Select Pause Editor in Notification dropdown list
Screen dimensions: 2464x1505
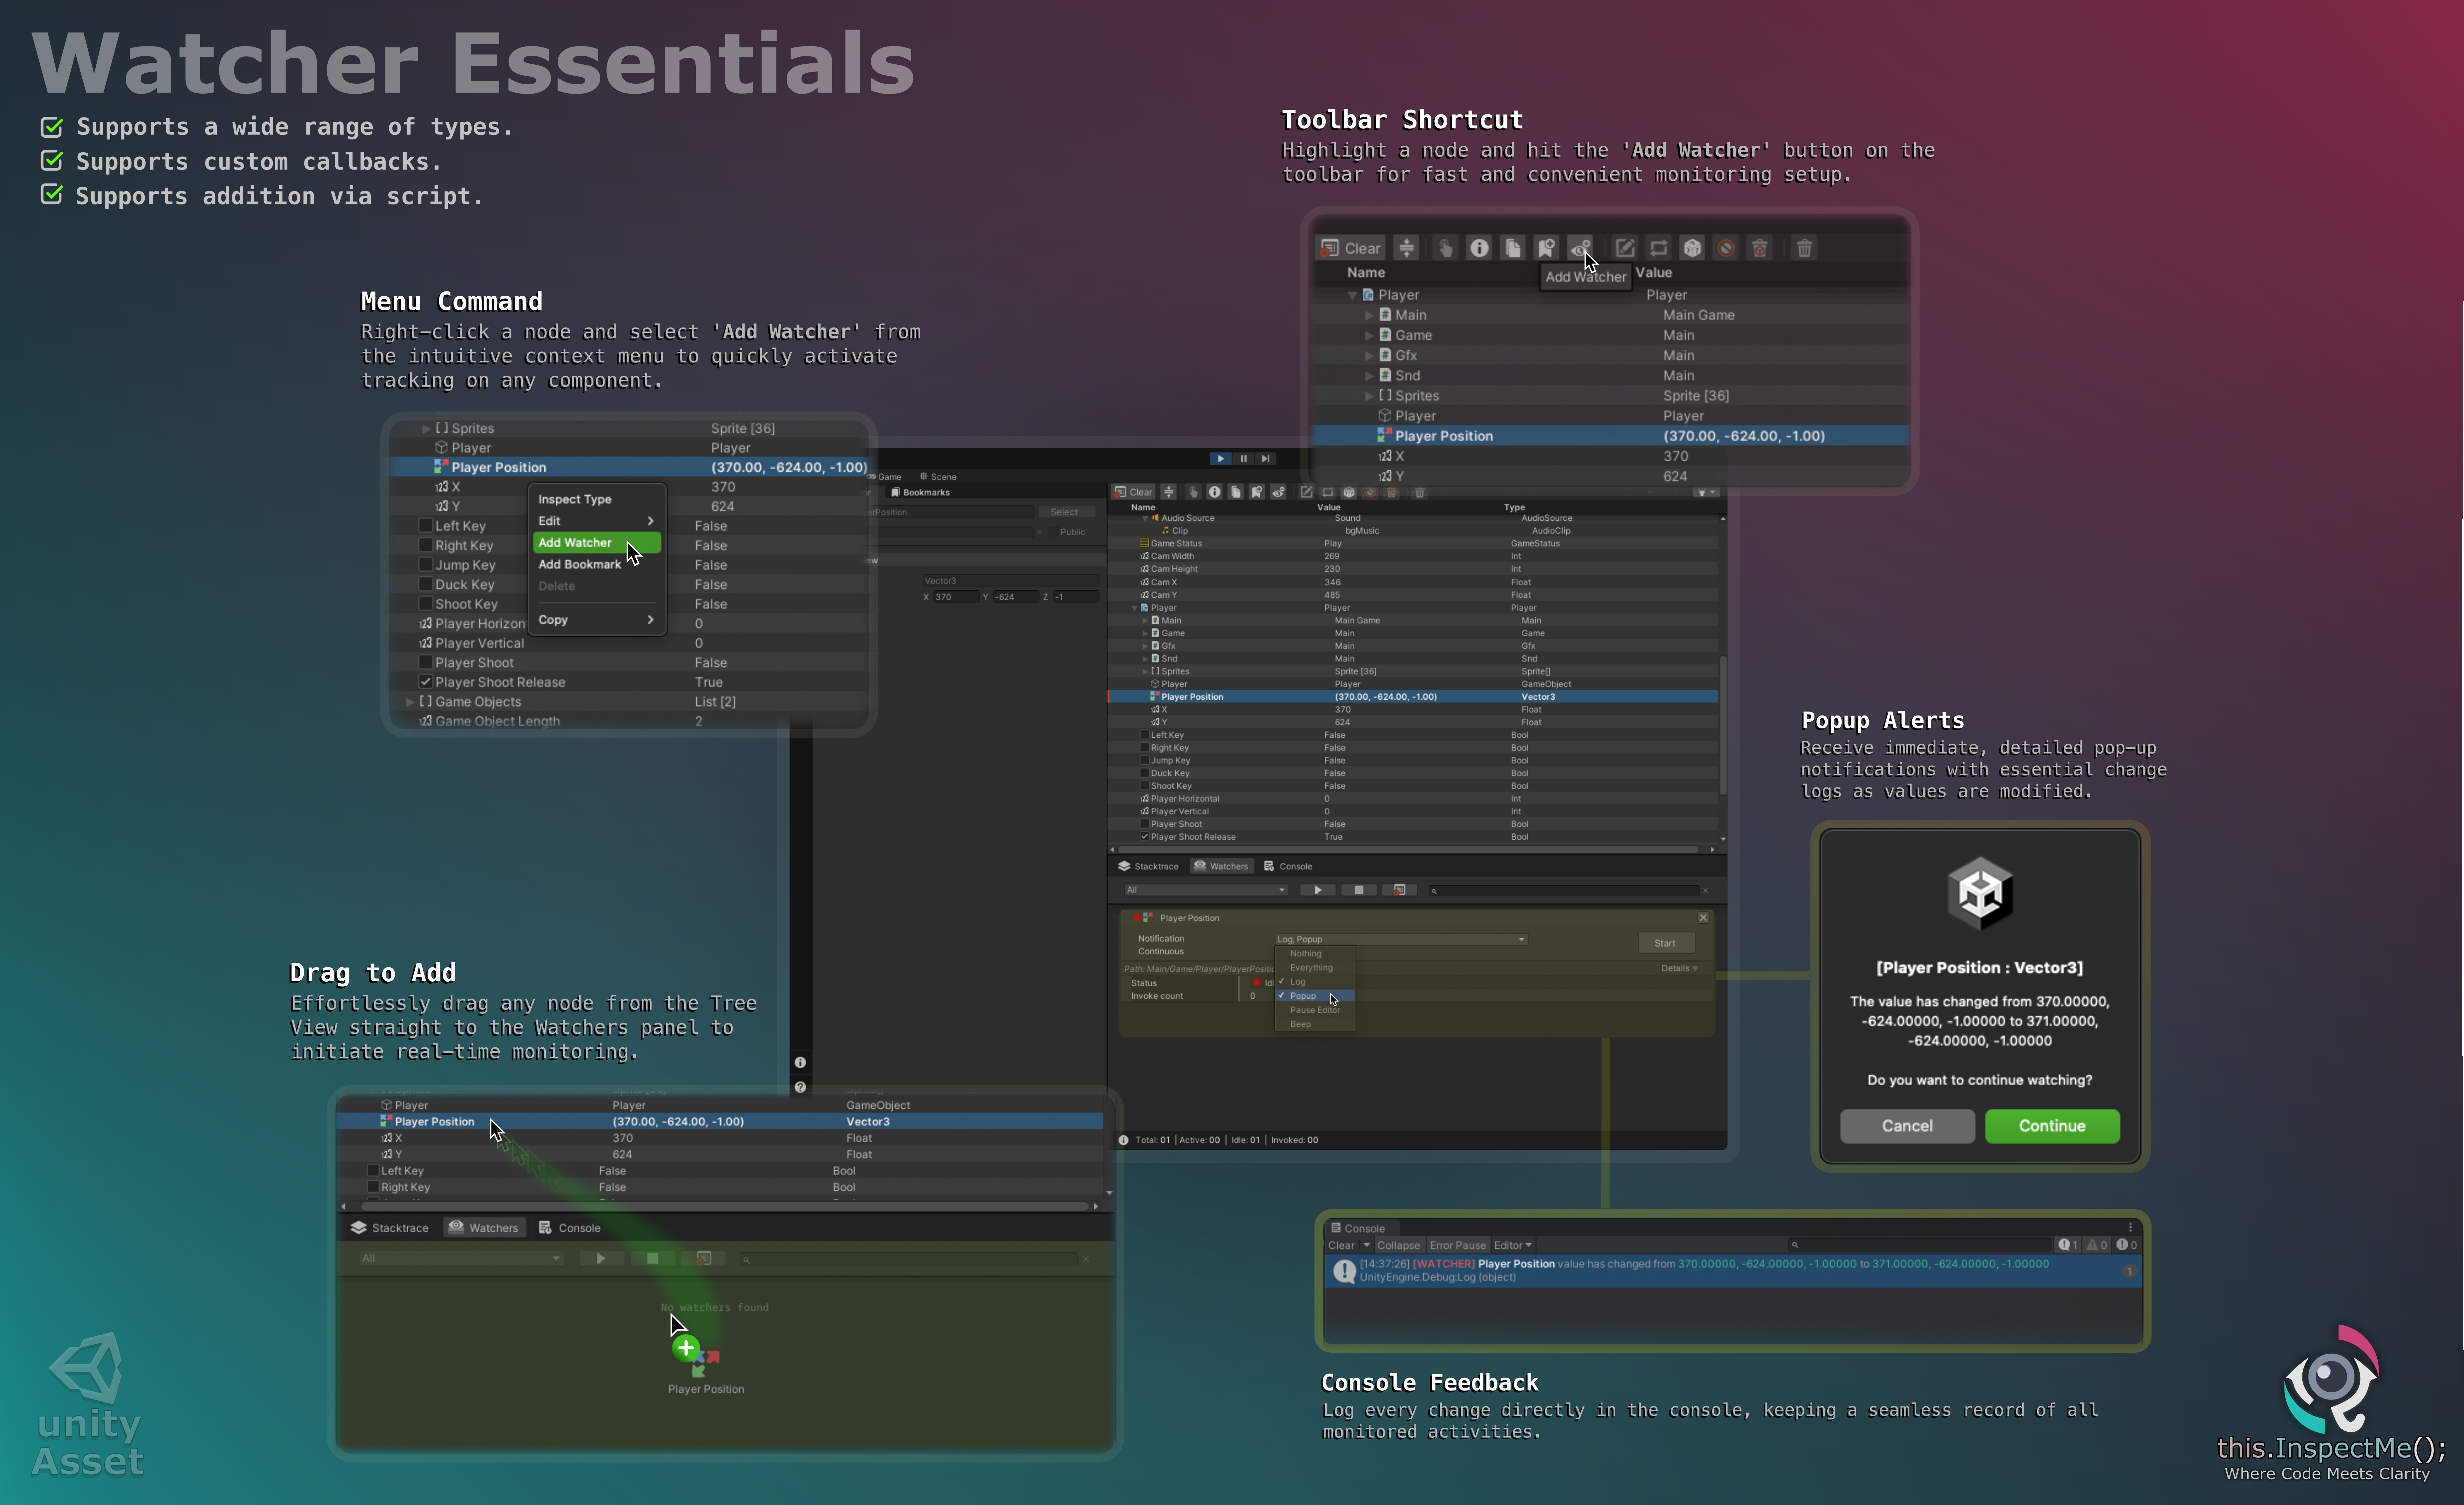[1315, 1010]
